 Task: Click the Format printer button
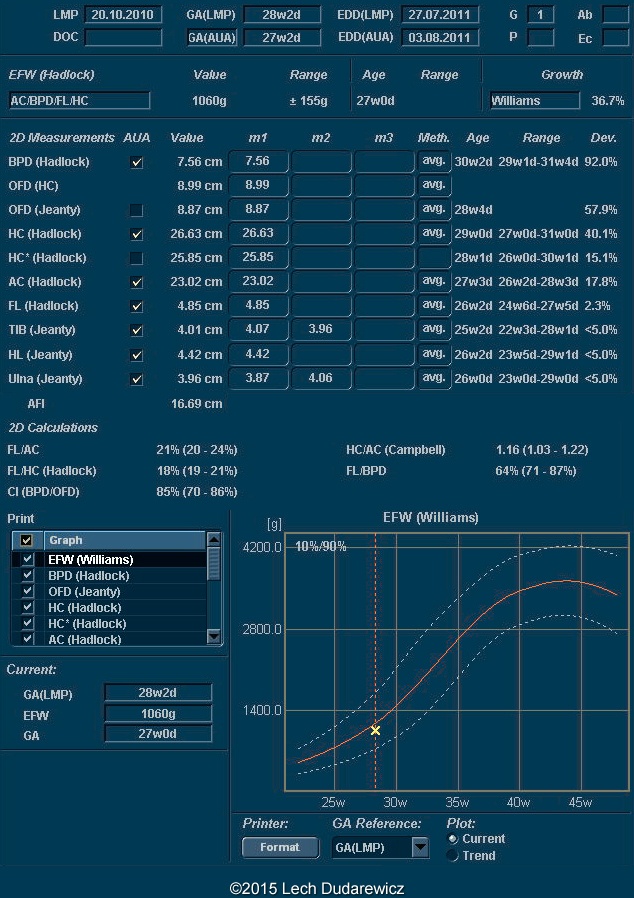[280, 847]
